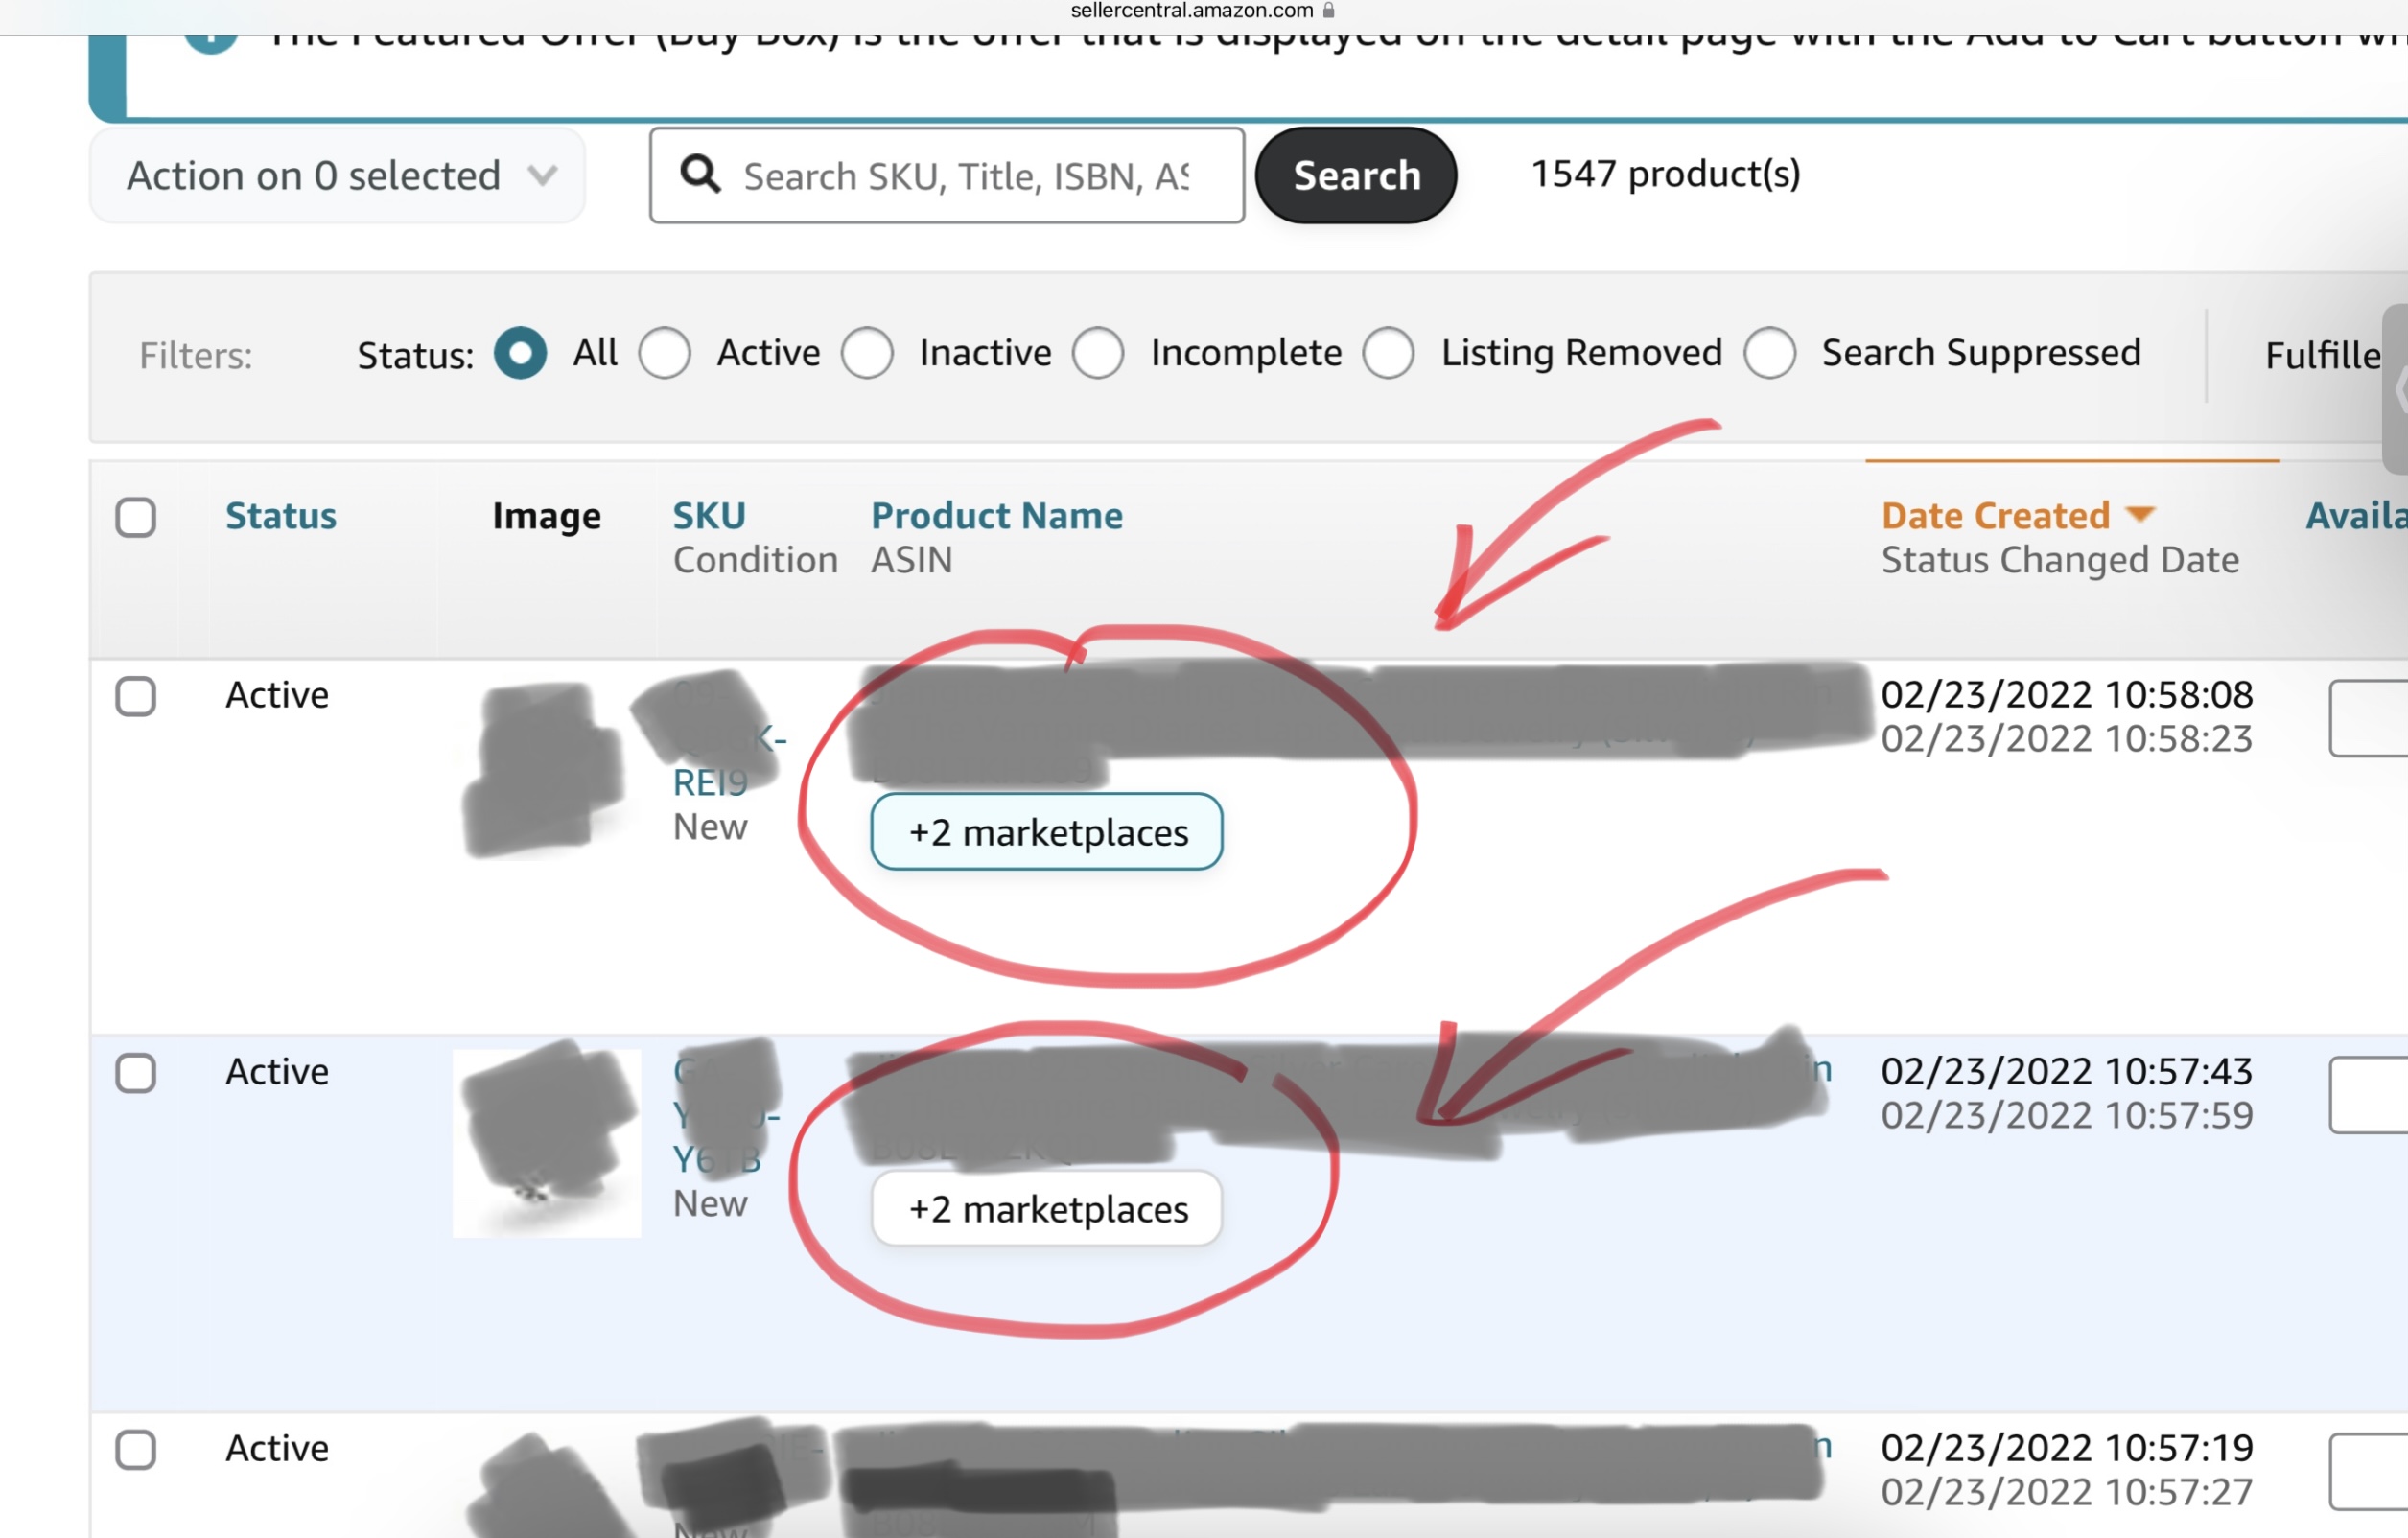Viewport: 2408px width, 1538px height.
Task: Click the quantity input in the 10:57:19 row
Action: click(2368, 1472)
